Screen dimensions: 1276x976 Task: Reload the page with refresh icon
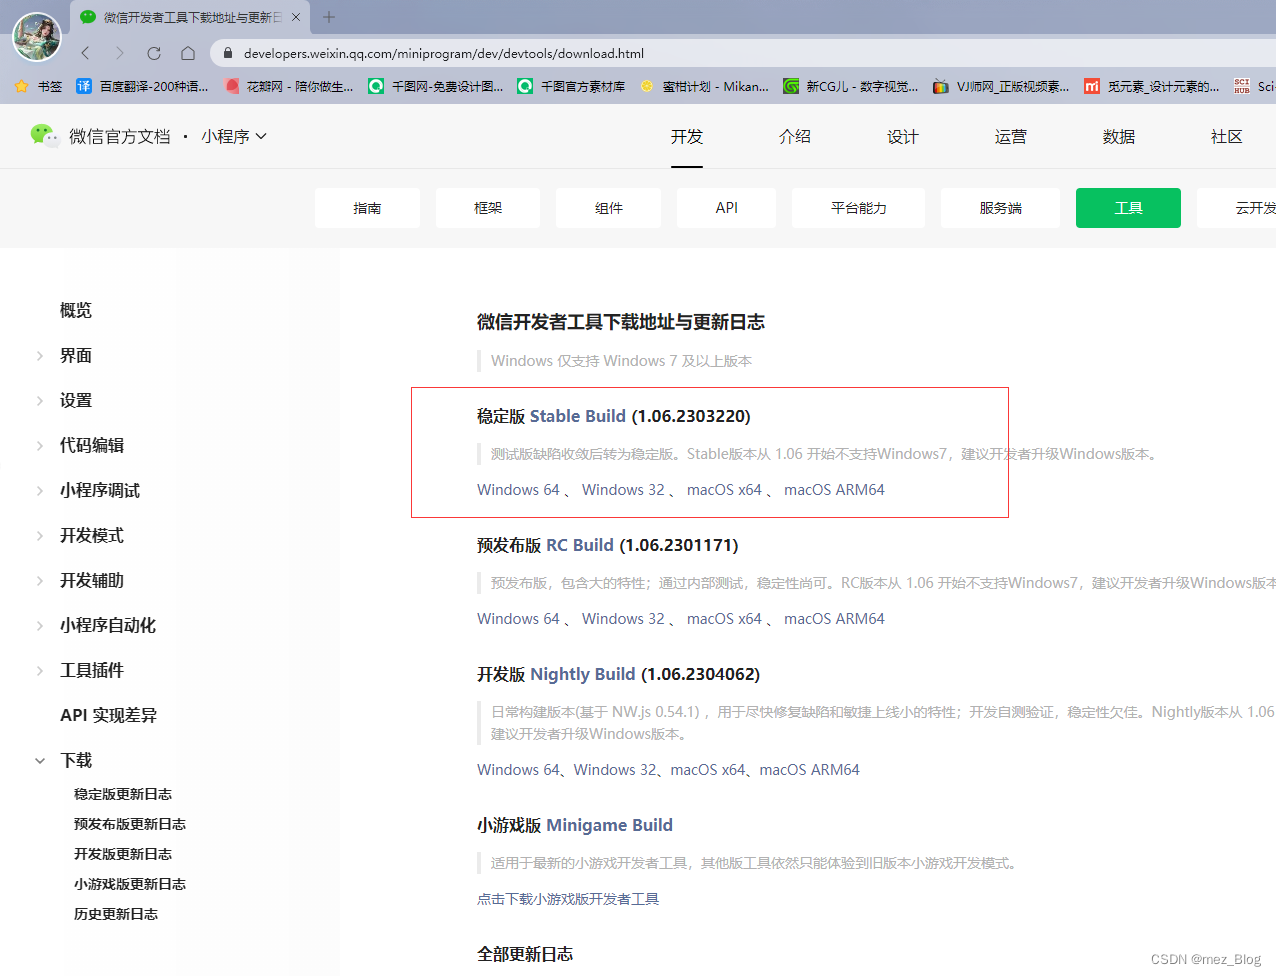click(154, 53)
